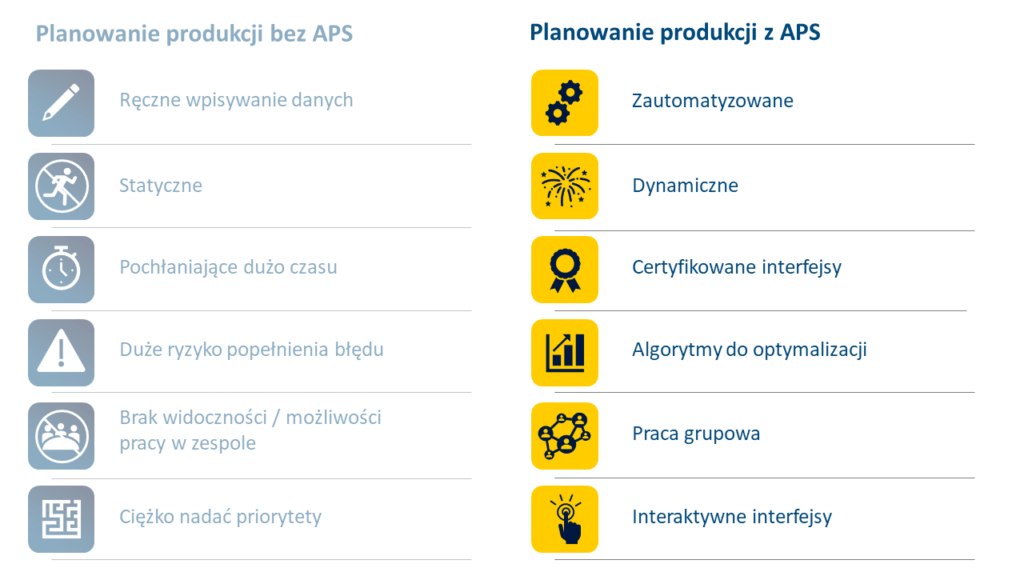Select the bar chart optimization icon
This screenshot has height=576, width=1024.
pos(565,352)
